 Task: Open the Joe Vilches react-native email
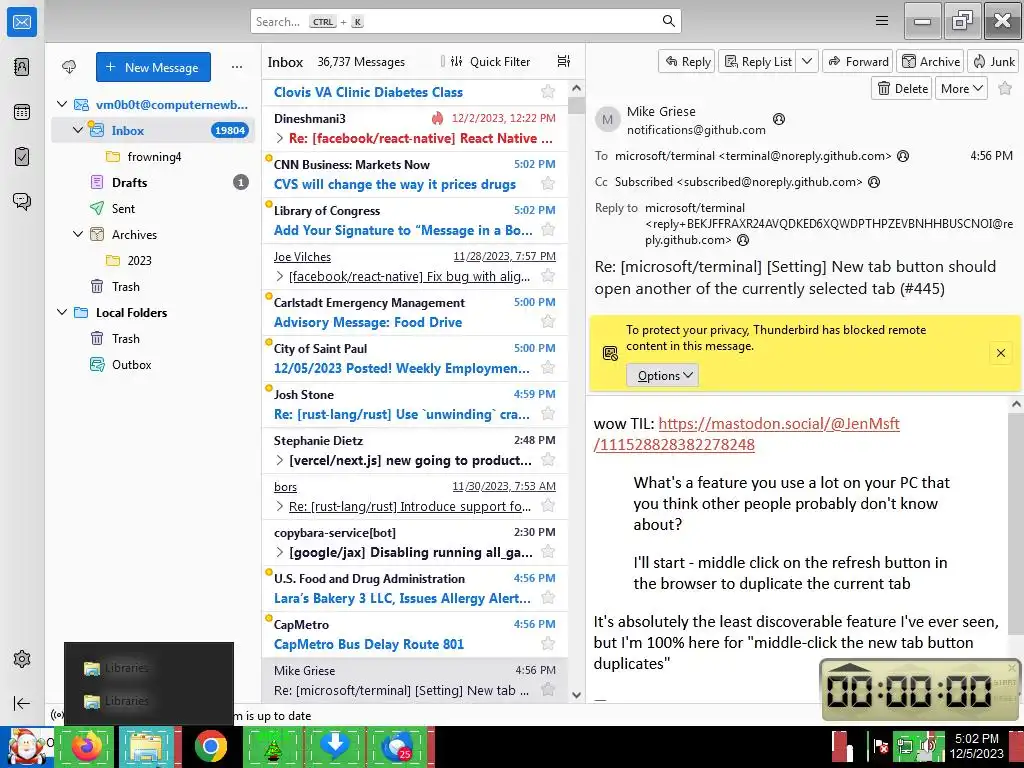(415, 266)
